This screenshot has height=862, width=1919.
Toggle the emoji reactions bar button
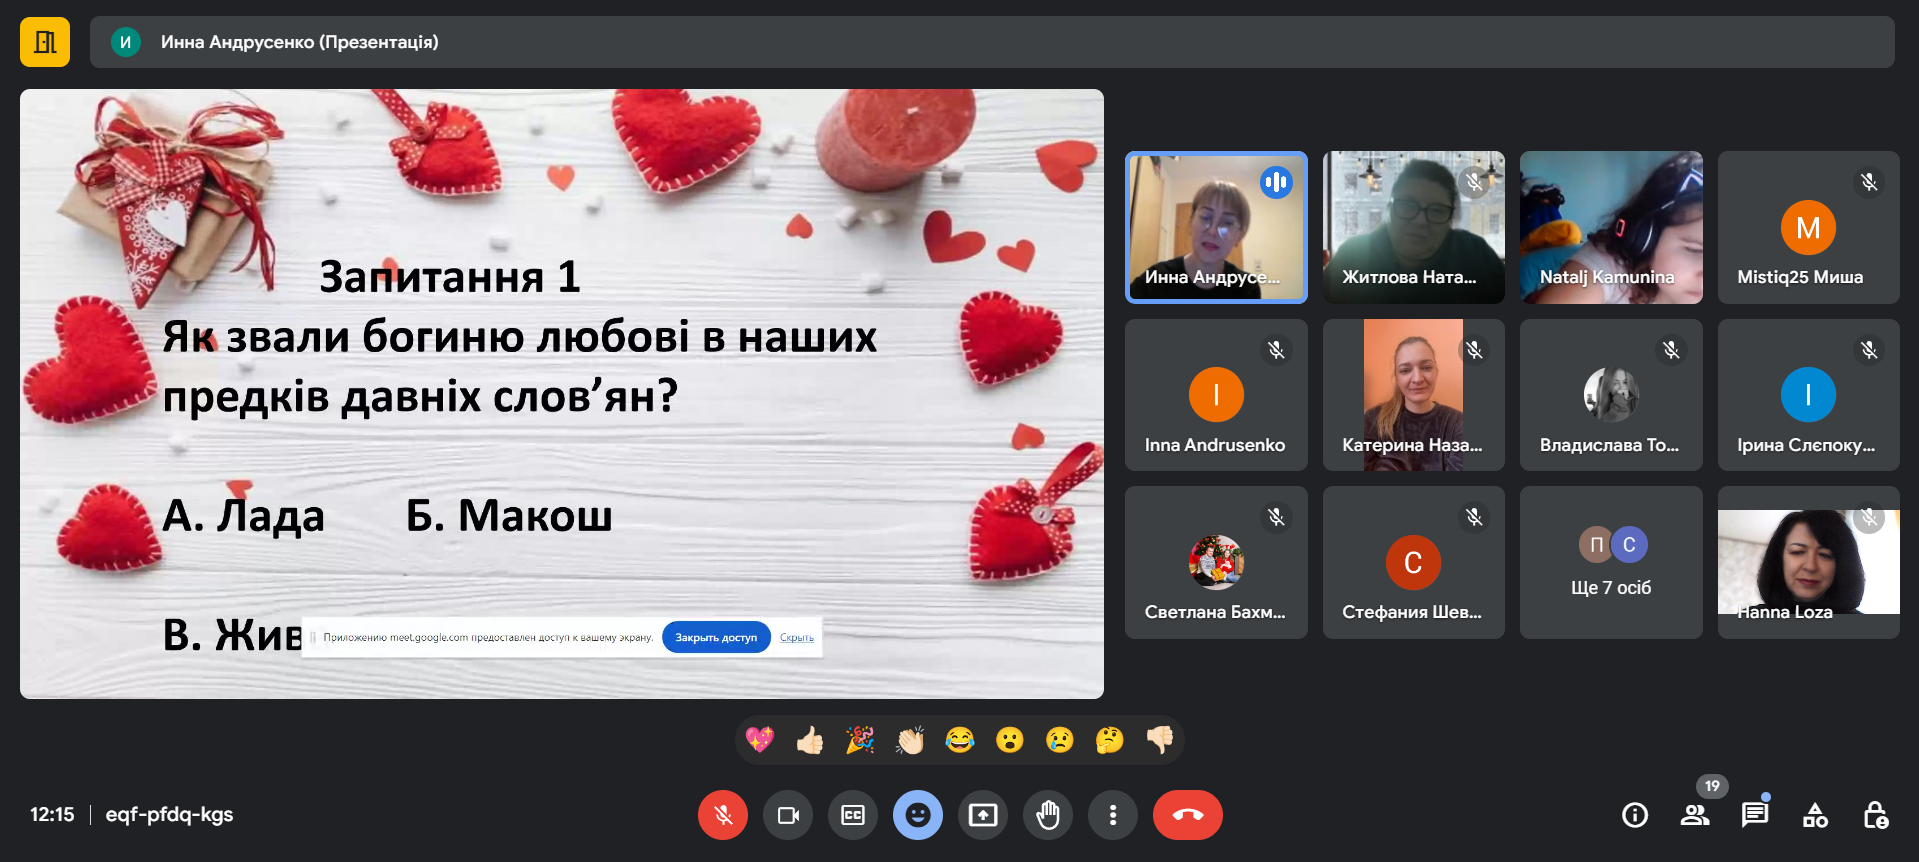(x=917, y=815)
